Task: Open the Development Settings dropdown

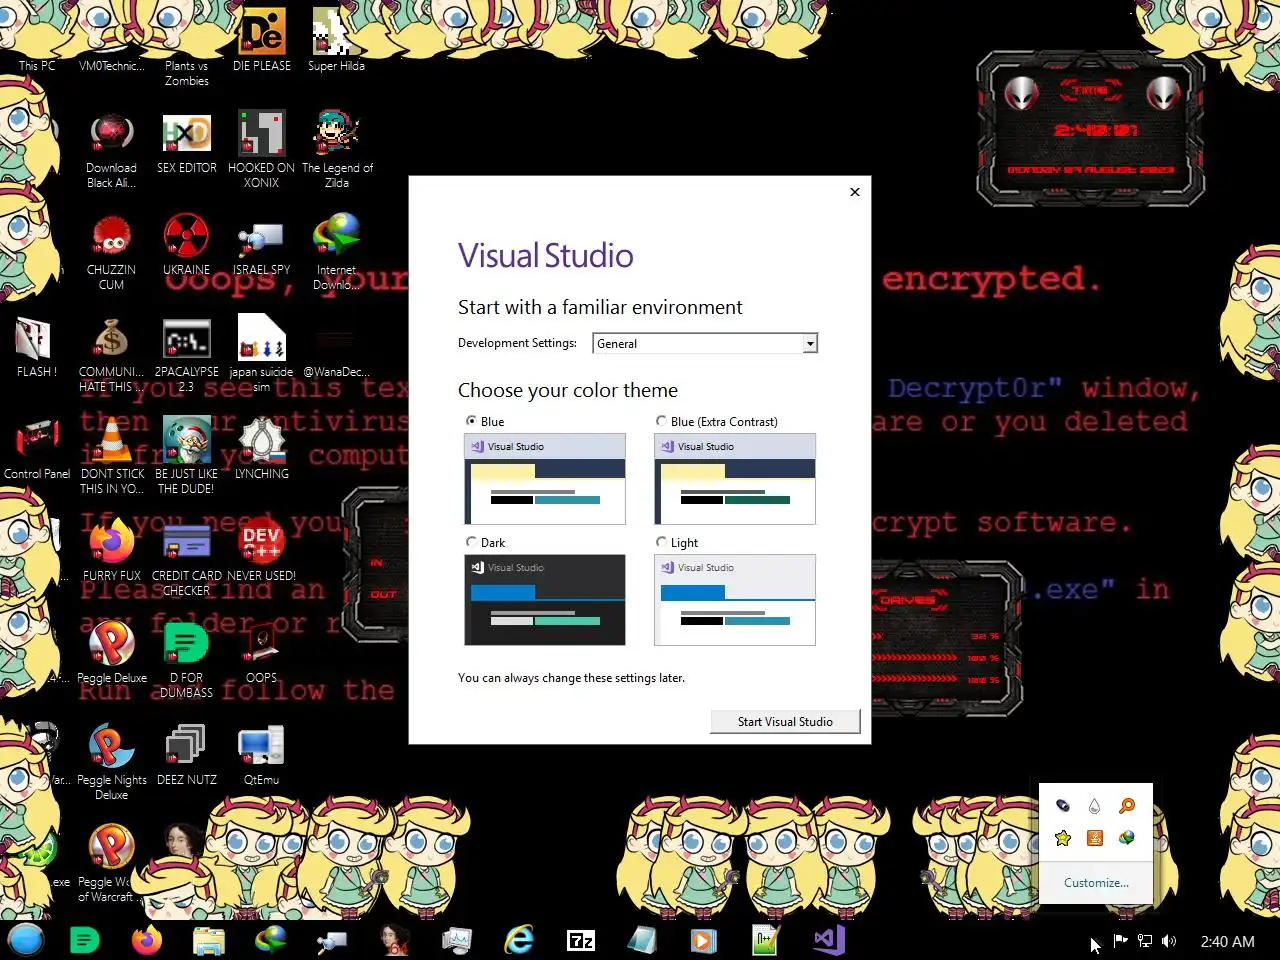Action: 705,343
